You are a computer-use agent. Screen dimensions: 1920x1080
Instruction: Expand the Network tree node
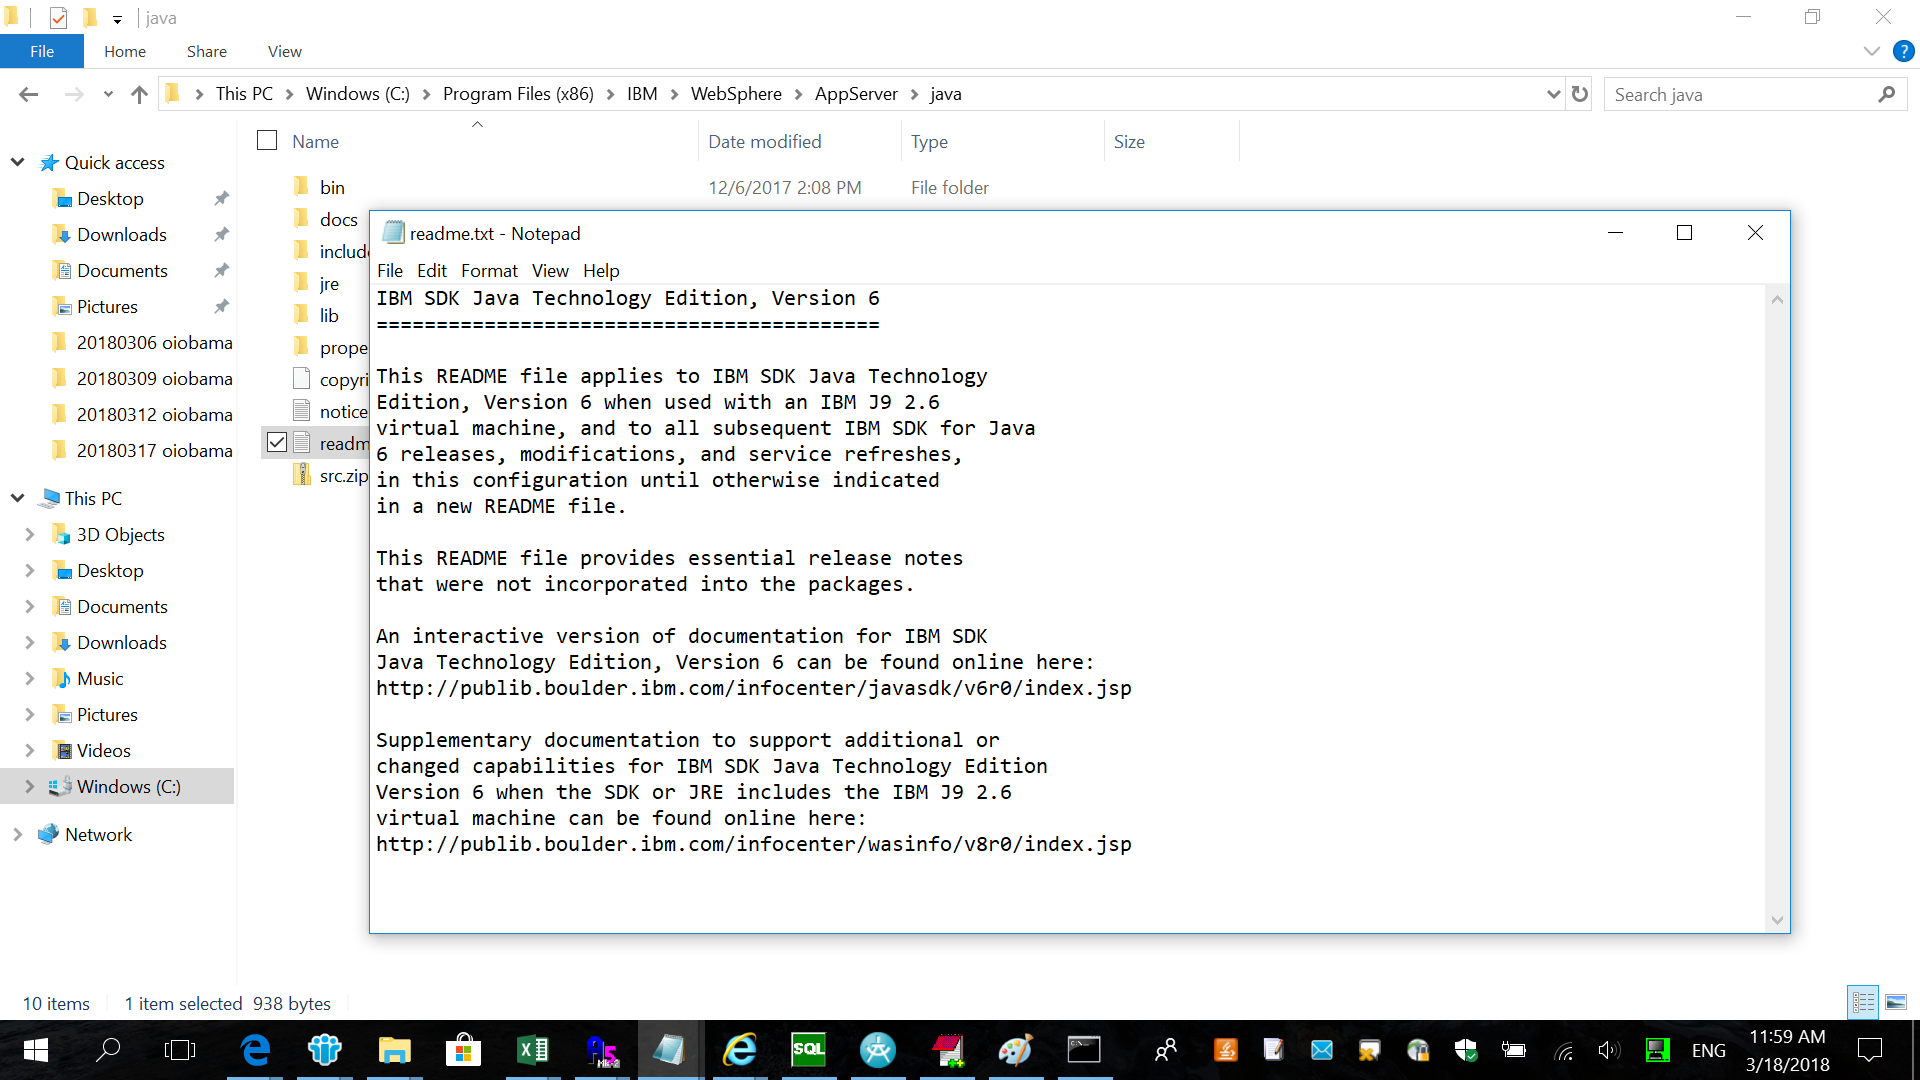(17, 834)
